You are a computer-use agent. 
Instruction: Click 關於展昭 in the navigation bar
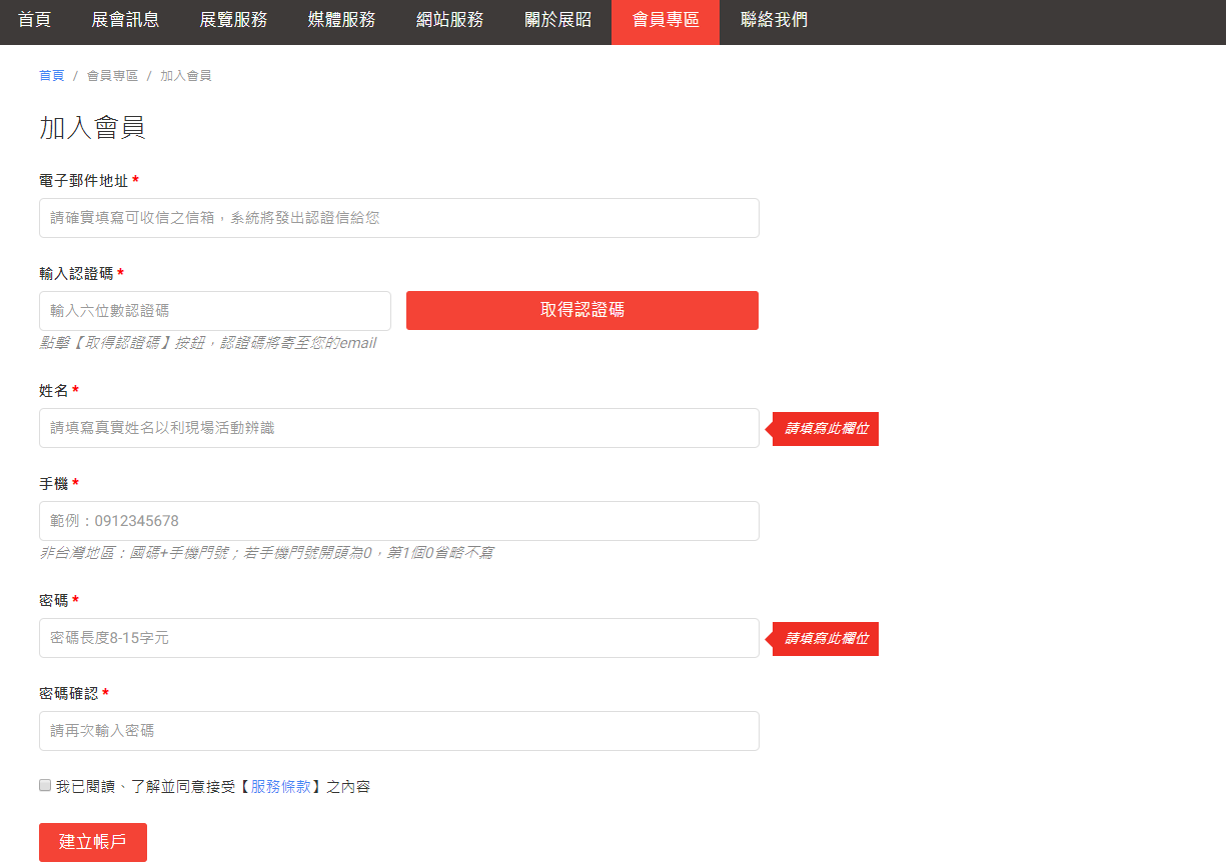[558, 20]
